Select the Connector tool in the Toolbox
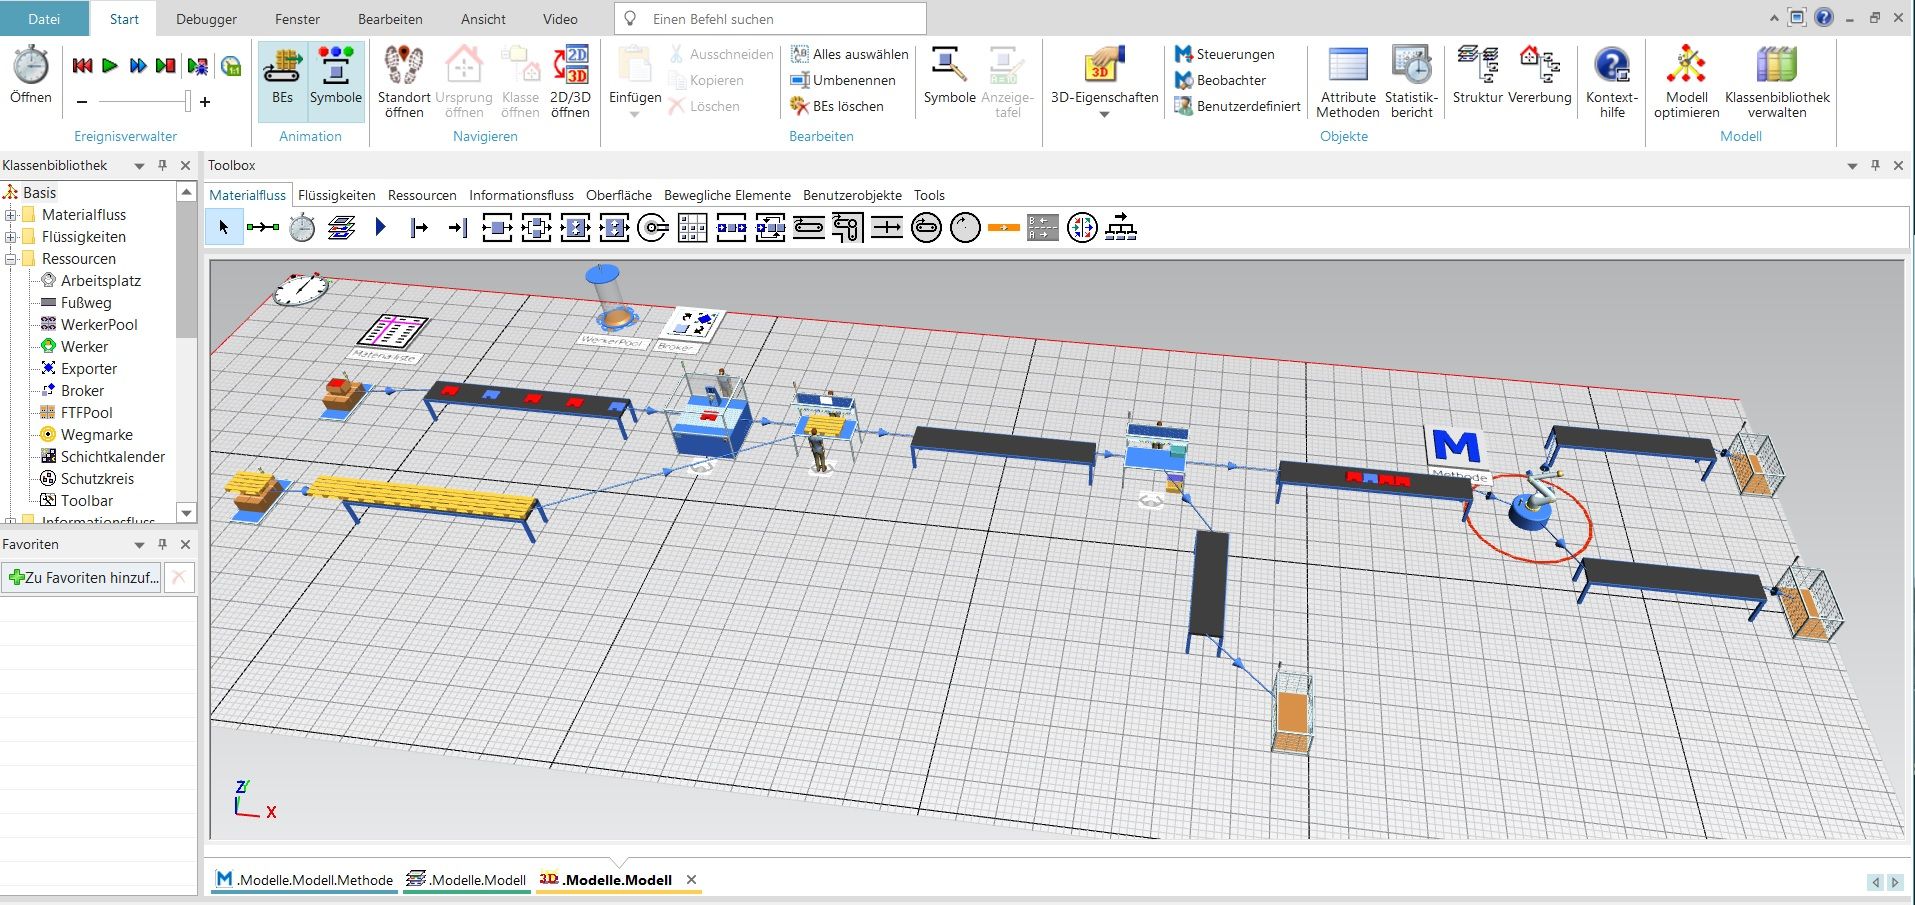This screenshot has width=1915, height=905. 262,228
